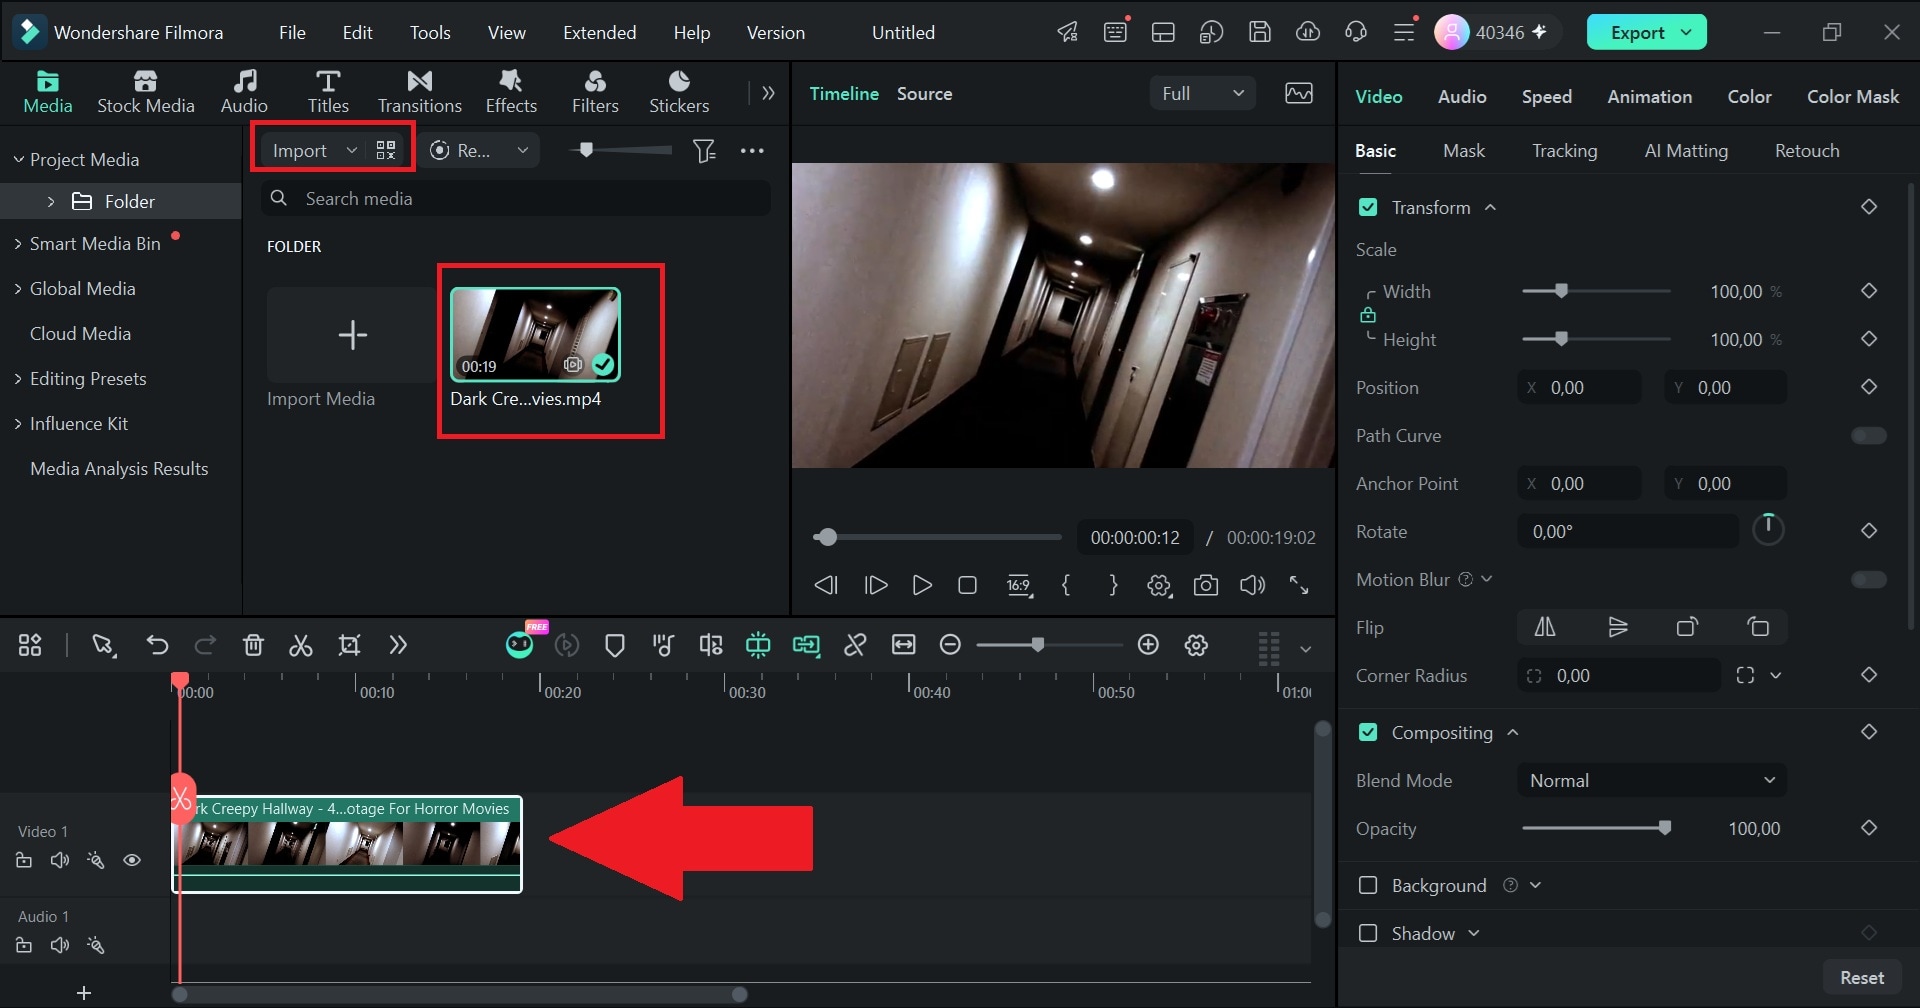The width and height of the screenshot is (1920, 1008).
Task: Toggle the Motion Blur switch
Action: click(1868, 580)
